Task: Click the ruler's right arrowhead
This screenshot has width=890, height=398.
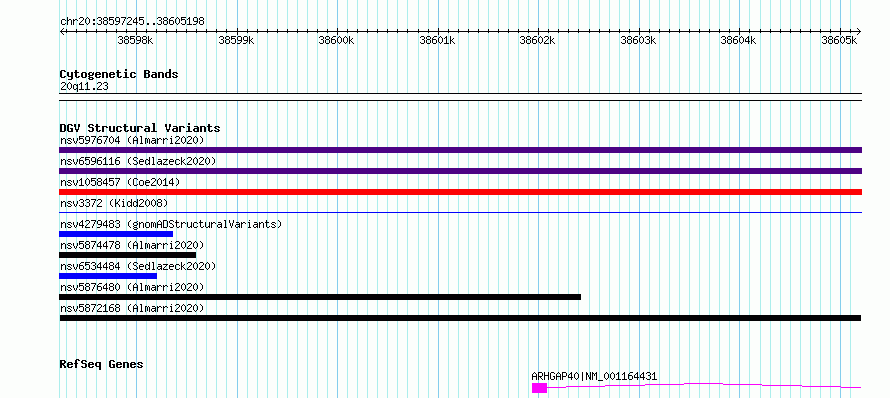Action: click(859, 32)
